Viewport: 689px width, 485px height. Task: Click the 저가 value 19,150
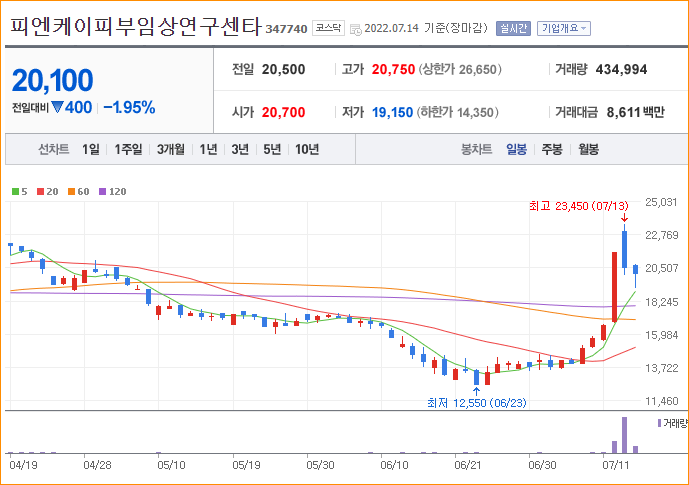click(392, 112)
